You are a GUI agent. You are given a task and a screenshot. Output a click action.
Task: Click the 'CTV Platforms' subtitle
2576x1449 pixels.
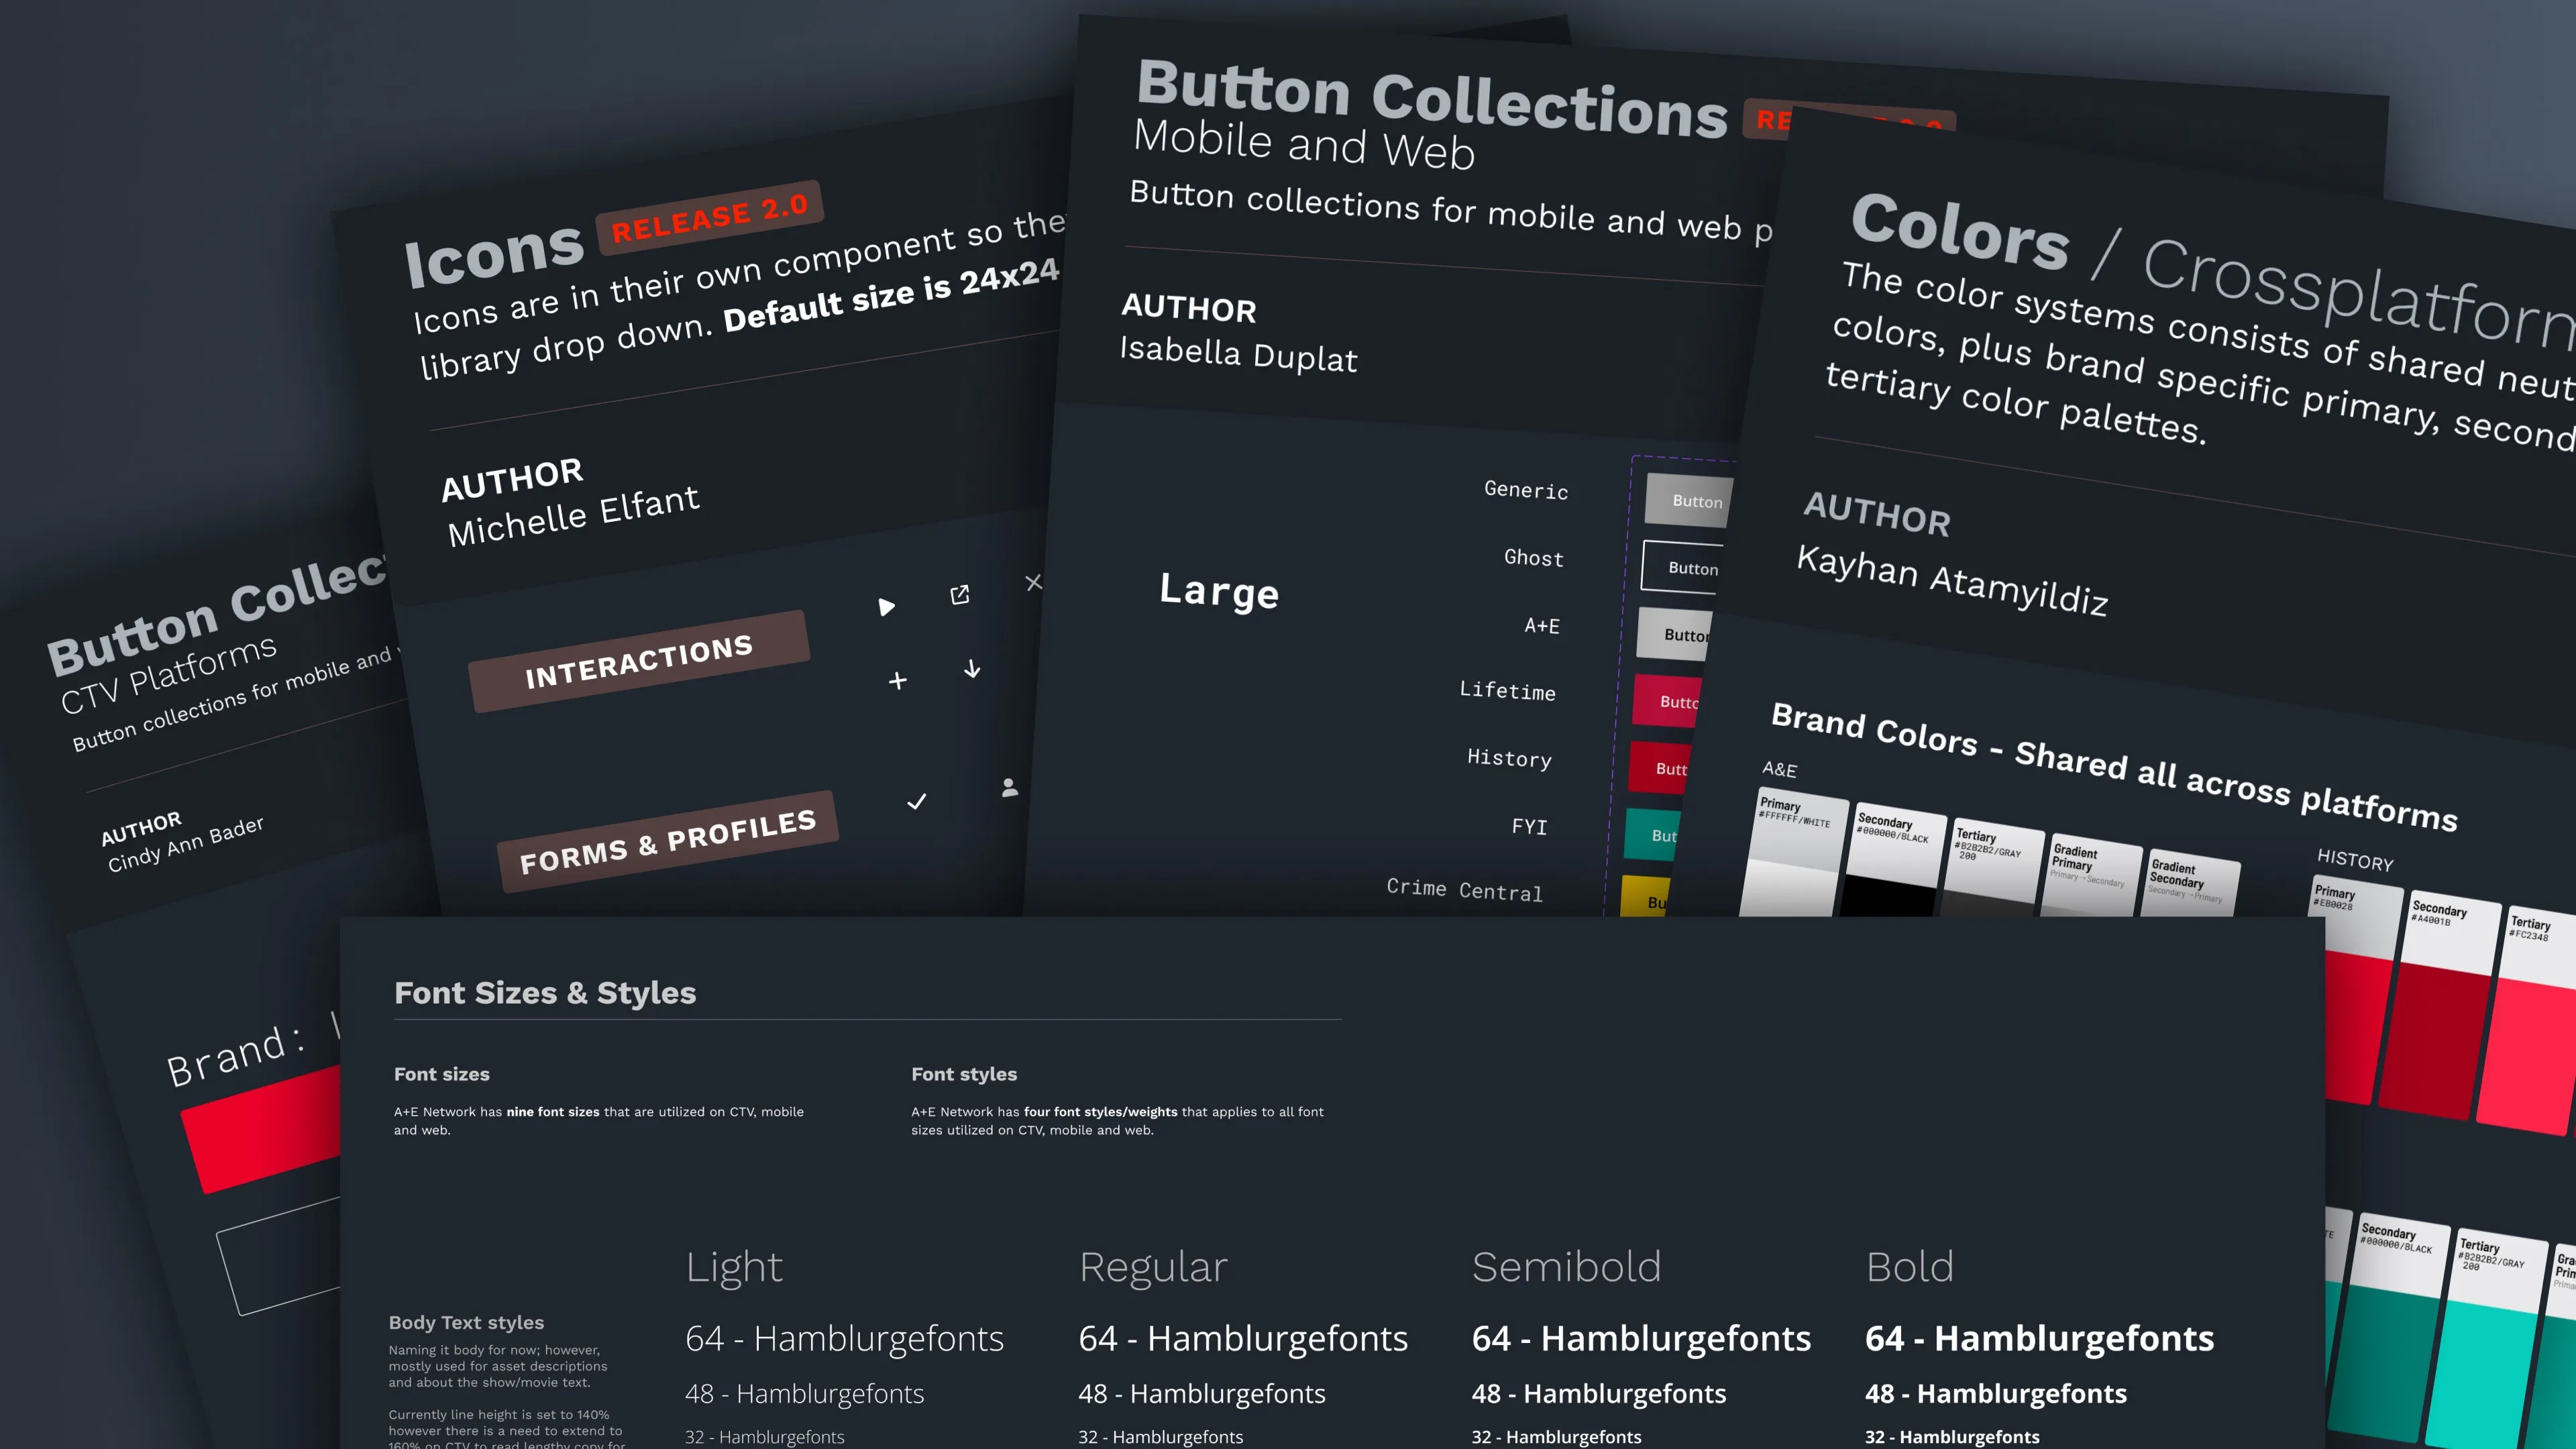coord(168,674)
